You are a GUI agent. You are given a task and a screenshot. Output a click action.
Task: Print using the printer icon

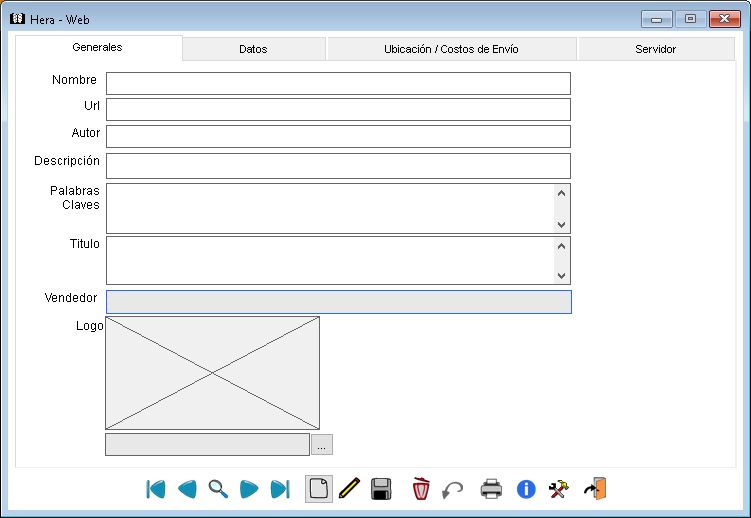491,489
